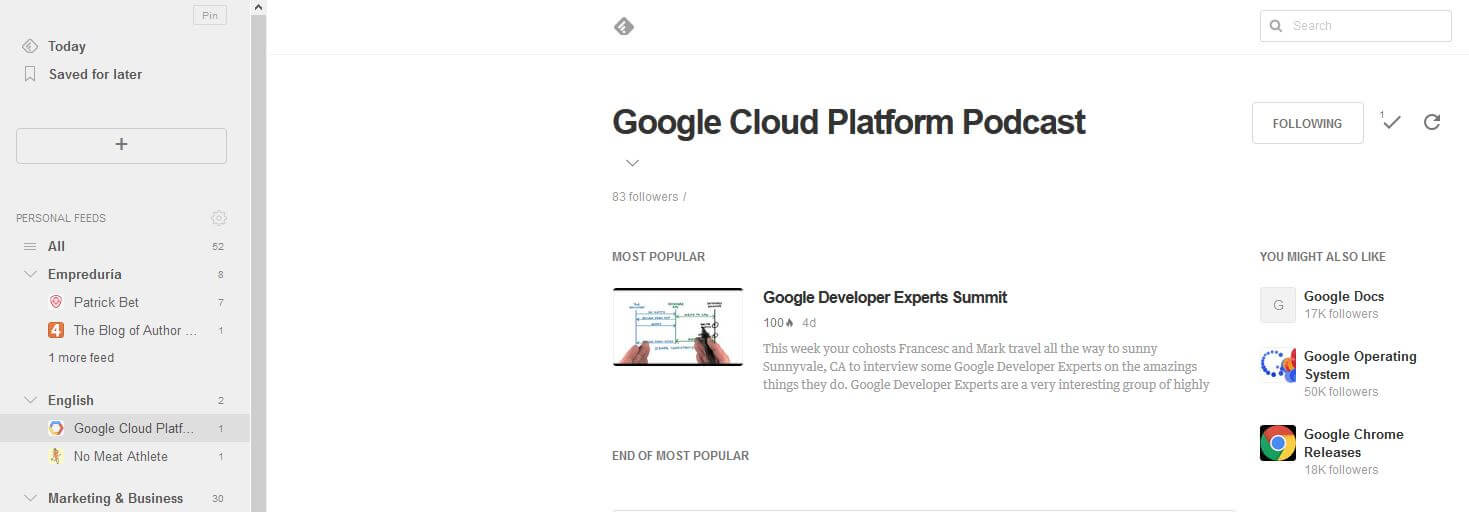Show 1 more feed link
1469x512 pixels.
coord(81,358)
